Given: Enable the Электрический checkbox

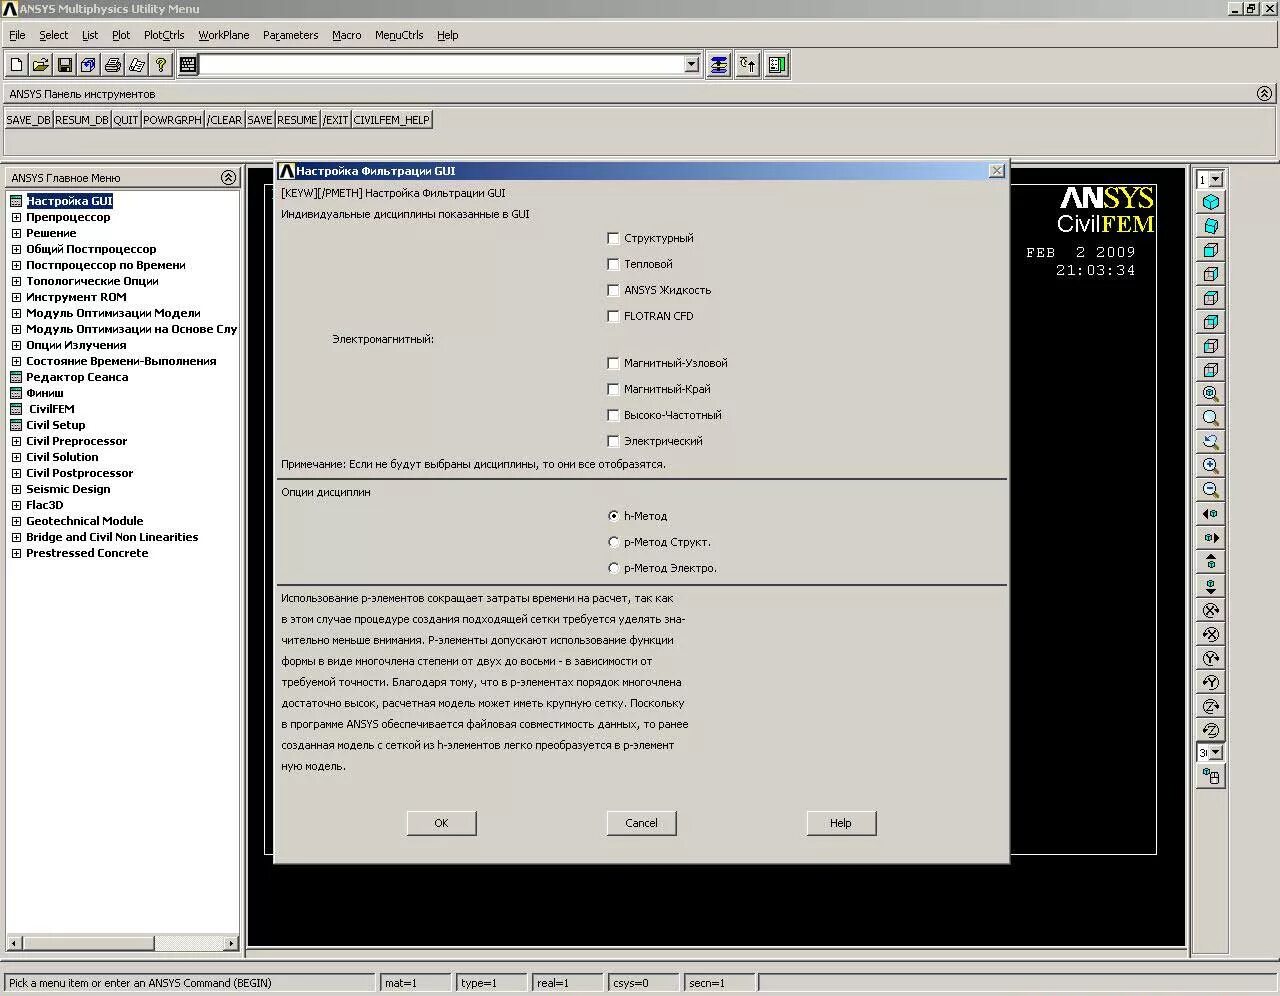Looking at the screenshot, I should pos(613,441).
